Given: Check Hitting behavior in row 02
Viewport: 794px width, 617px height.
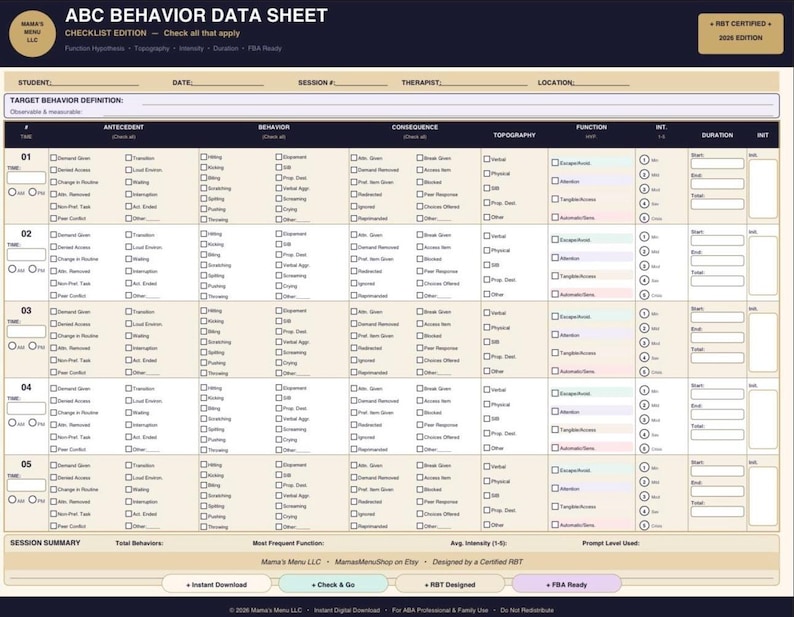Looking at the screenshot, I should [204, 234].
